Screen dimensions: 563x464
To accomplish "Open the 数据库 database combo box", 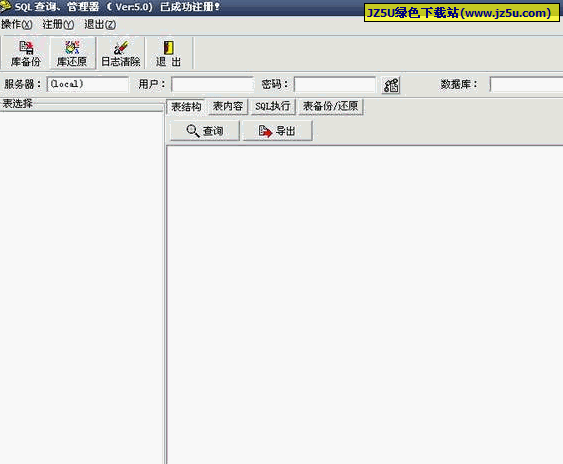I will (x=526, y=84).
